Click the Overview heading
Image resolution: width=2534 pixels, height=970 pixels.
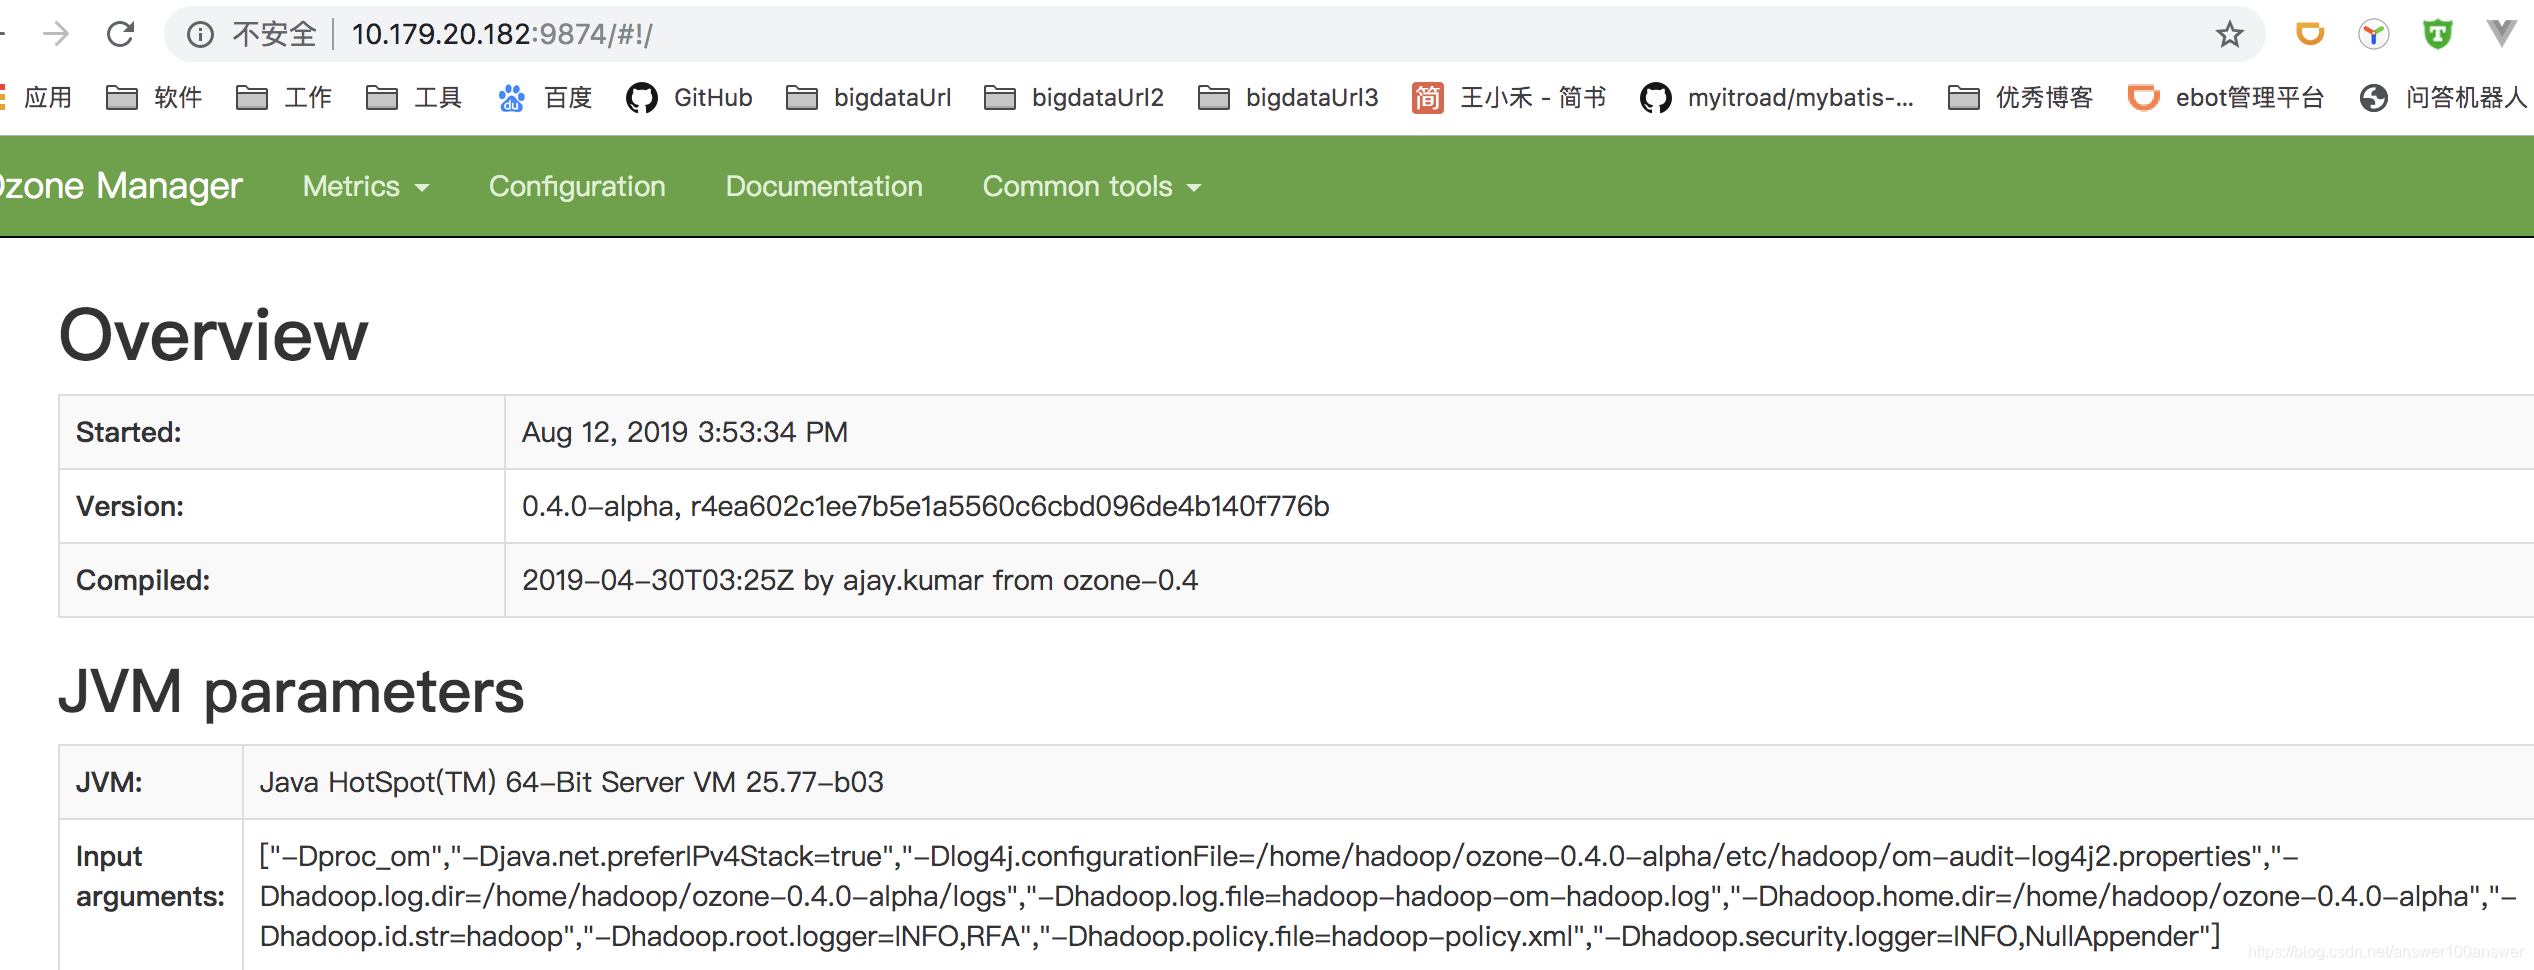[214, 335]
